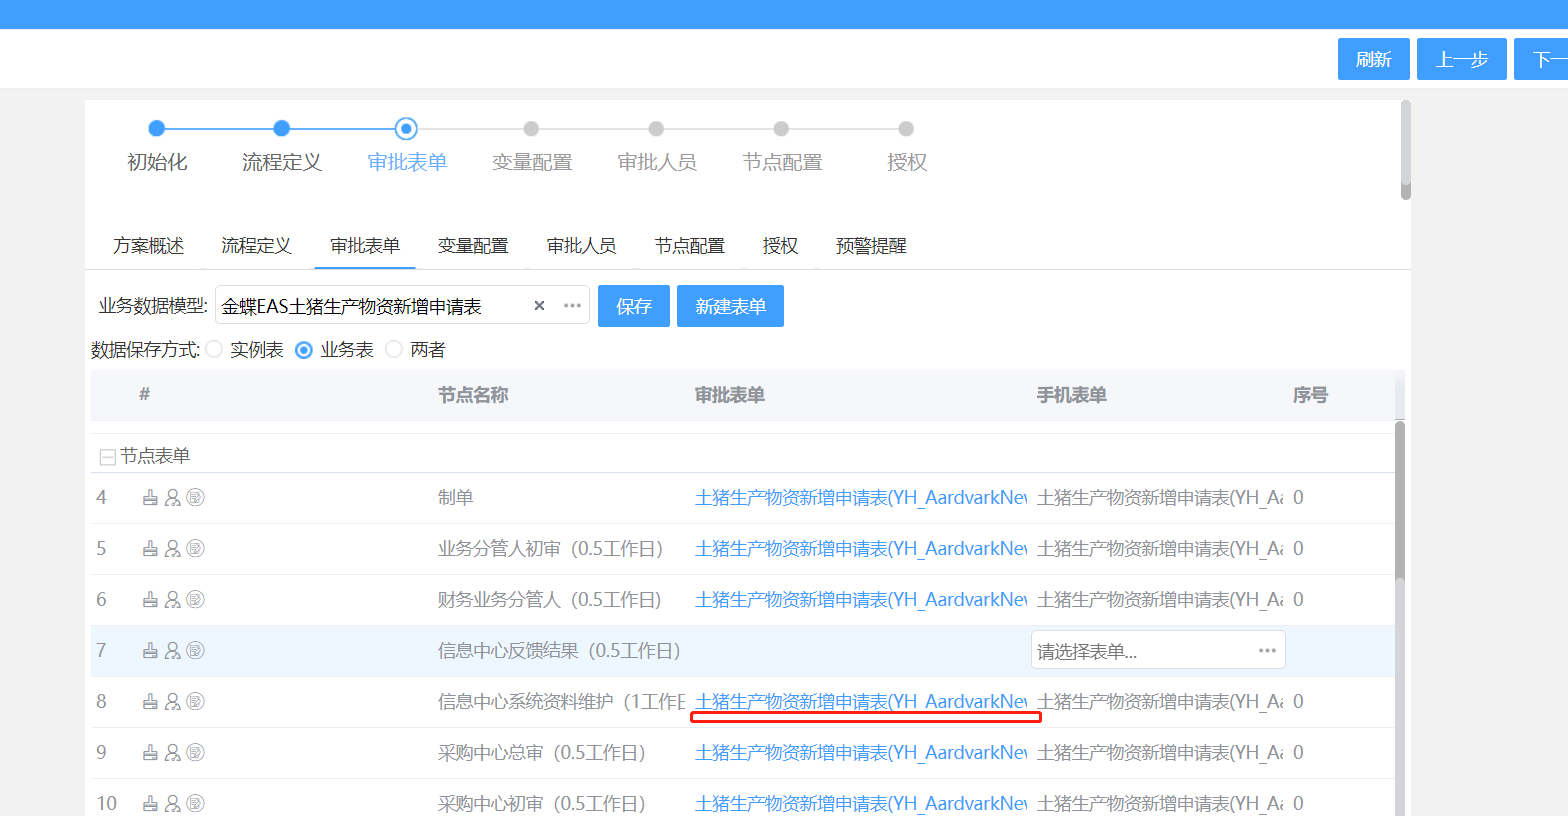Open the 业务数据模型 picker ellipsis

[x=572, y=306]
